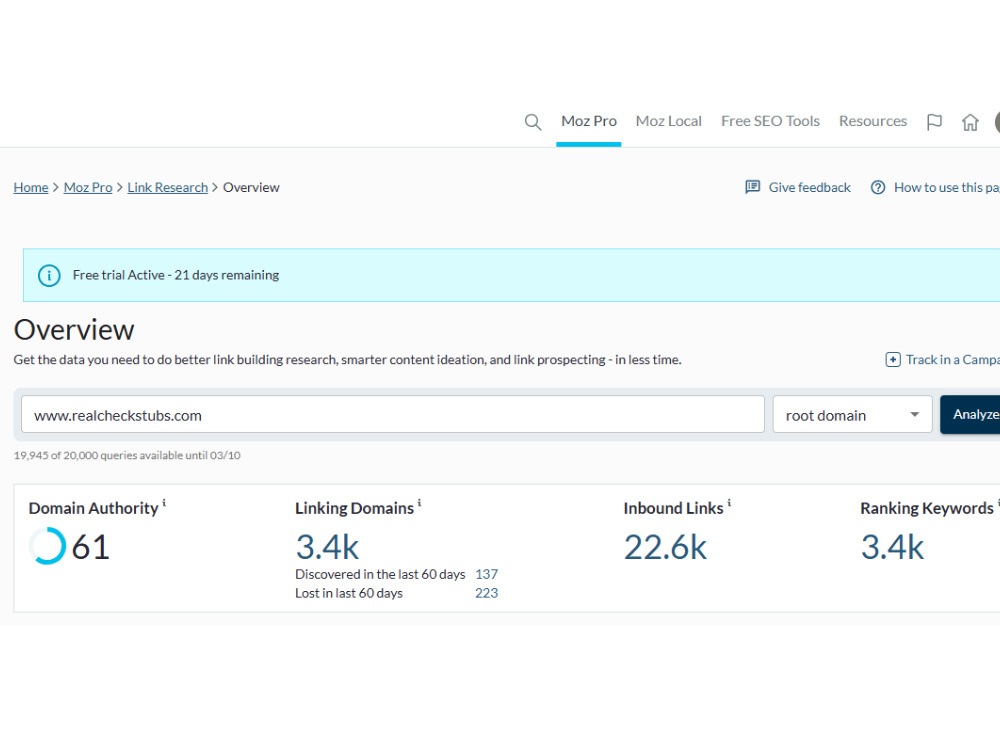Viewport: 1000px width, 750px height.
Task: Click the Domain Authority progress ring
Action: tap(47, 546)
